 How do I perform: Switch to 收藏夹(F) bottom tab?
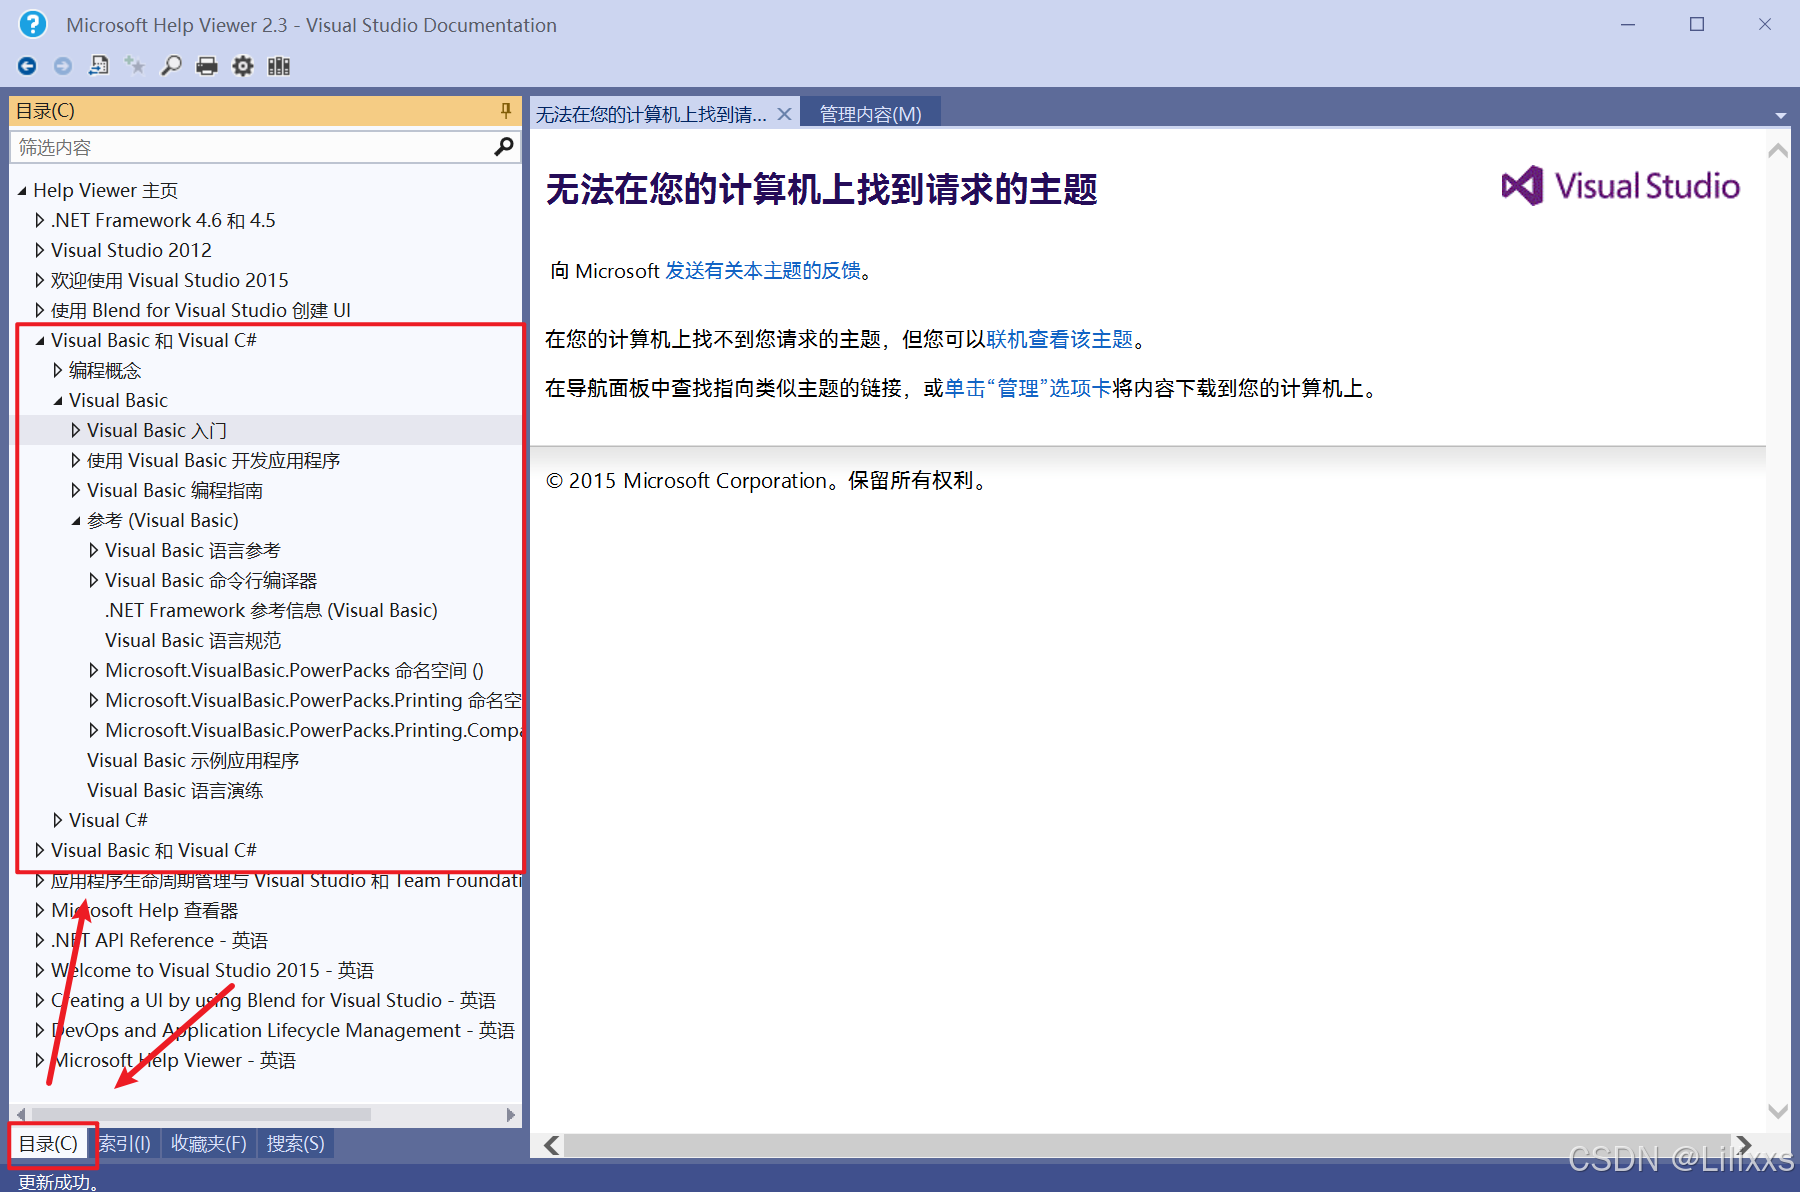point(208,1143)
